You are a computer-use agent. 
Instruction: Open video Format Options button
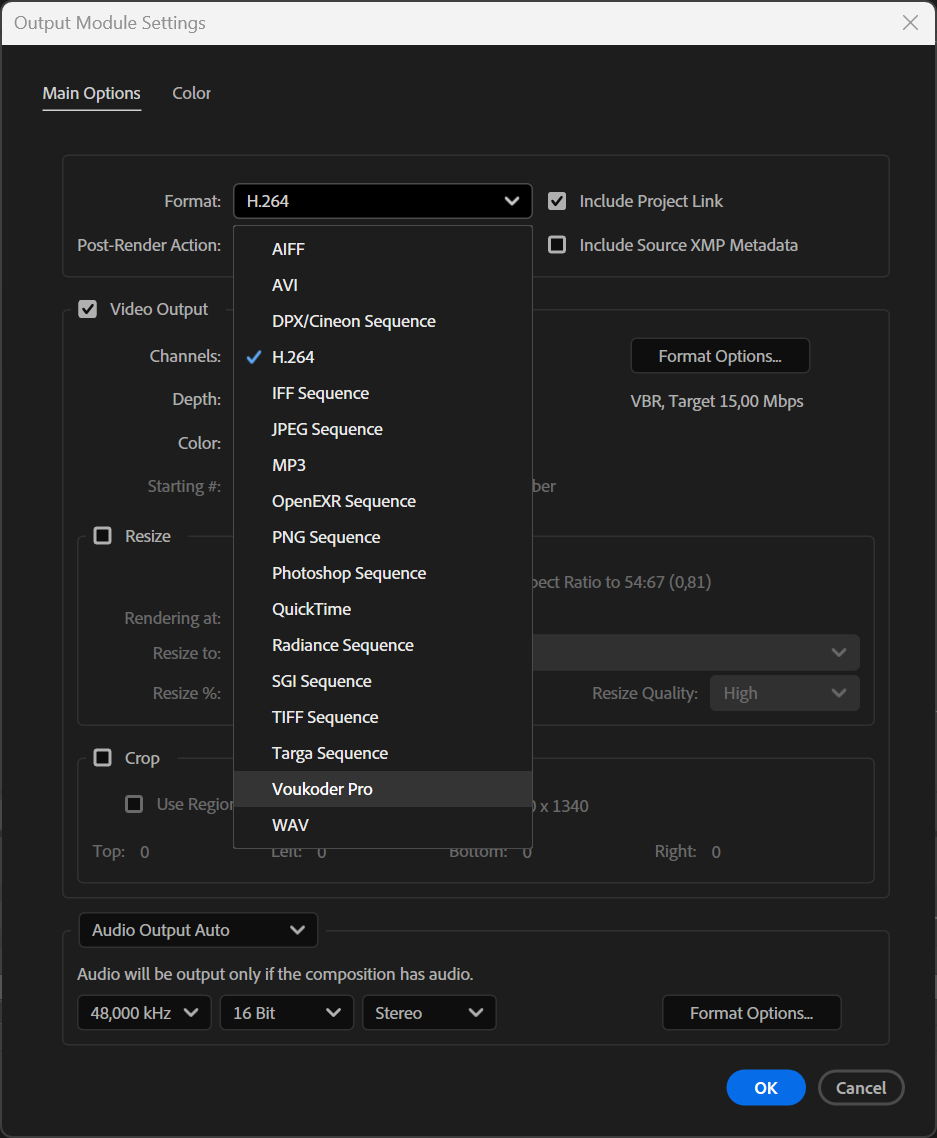[x=719, y=356]
